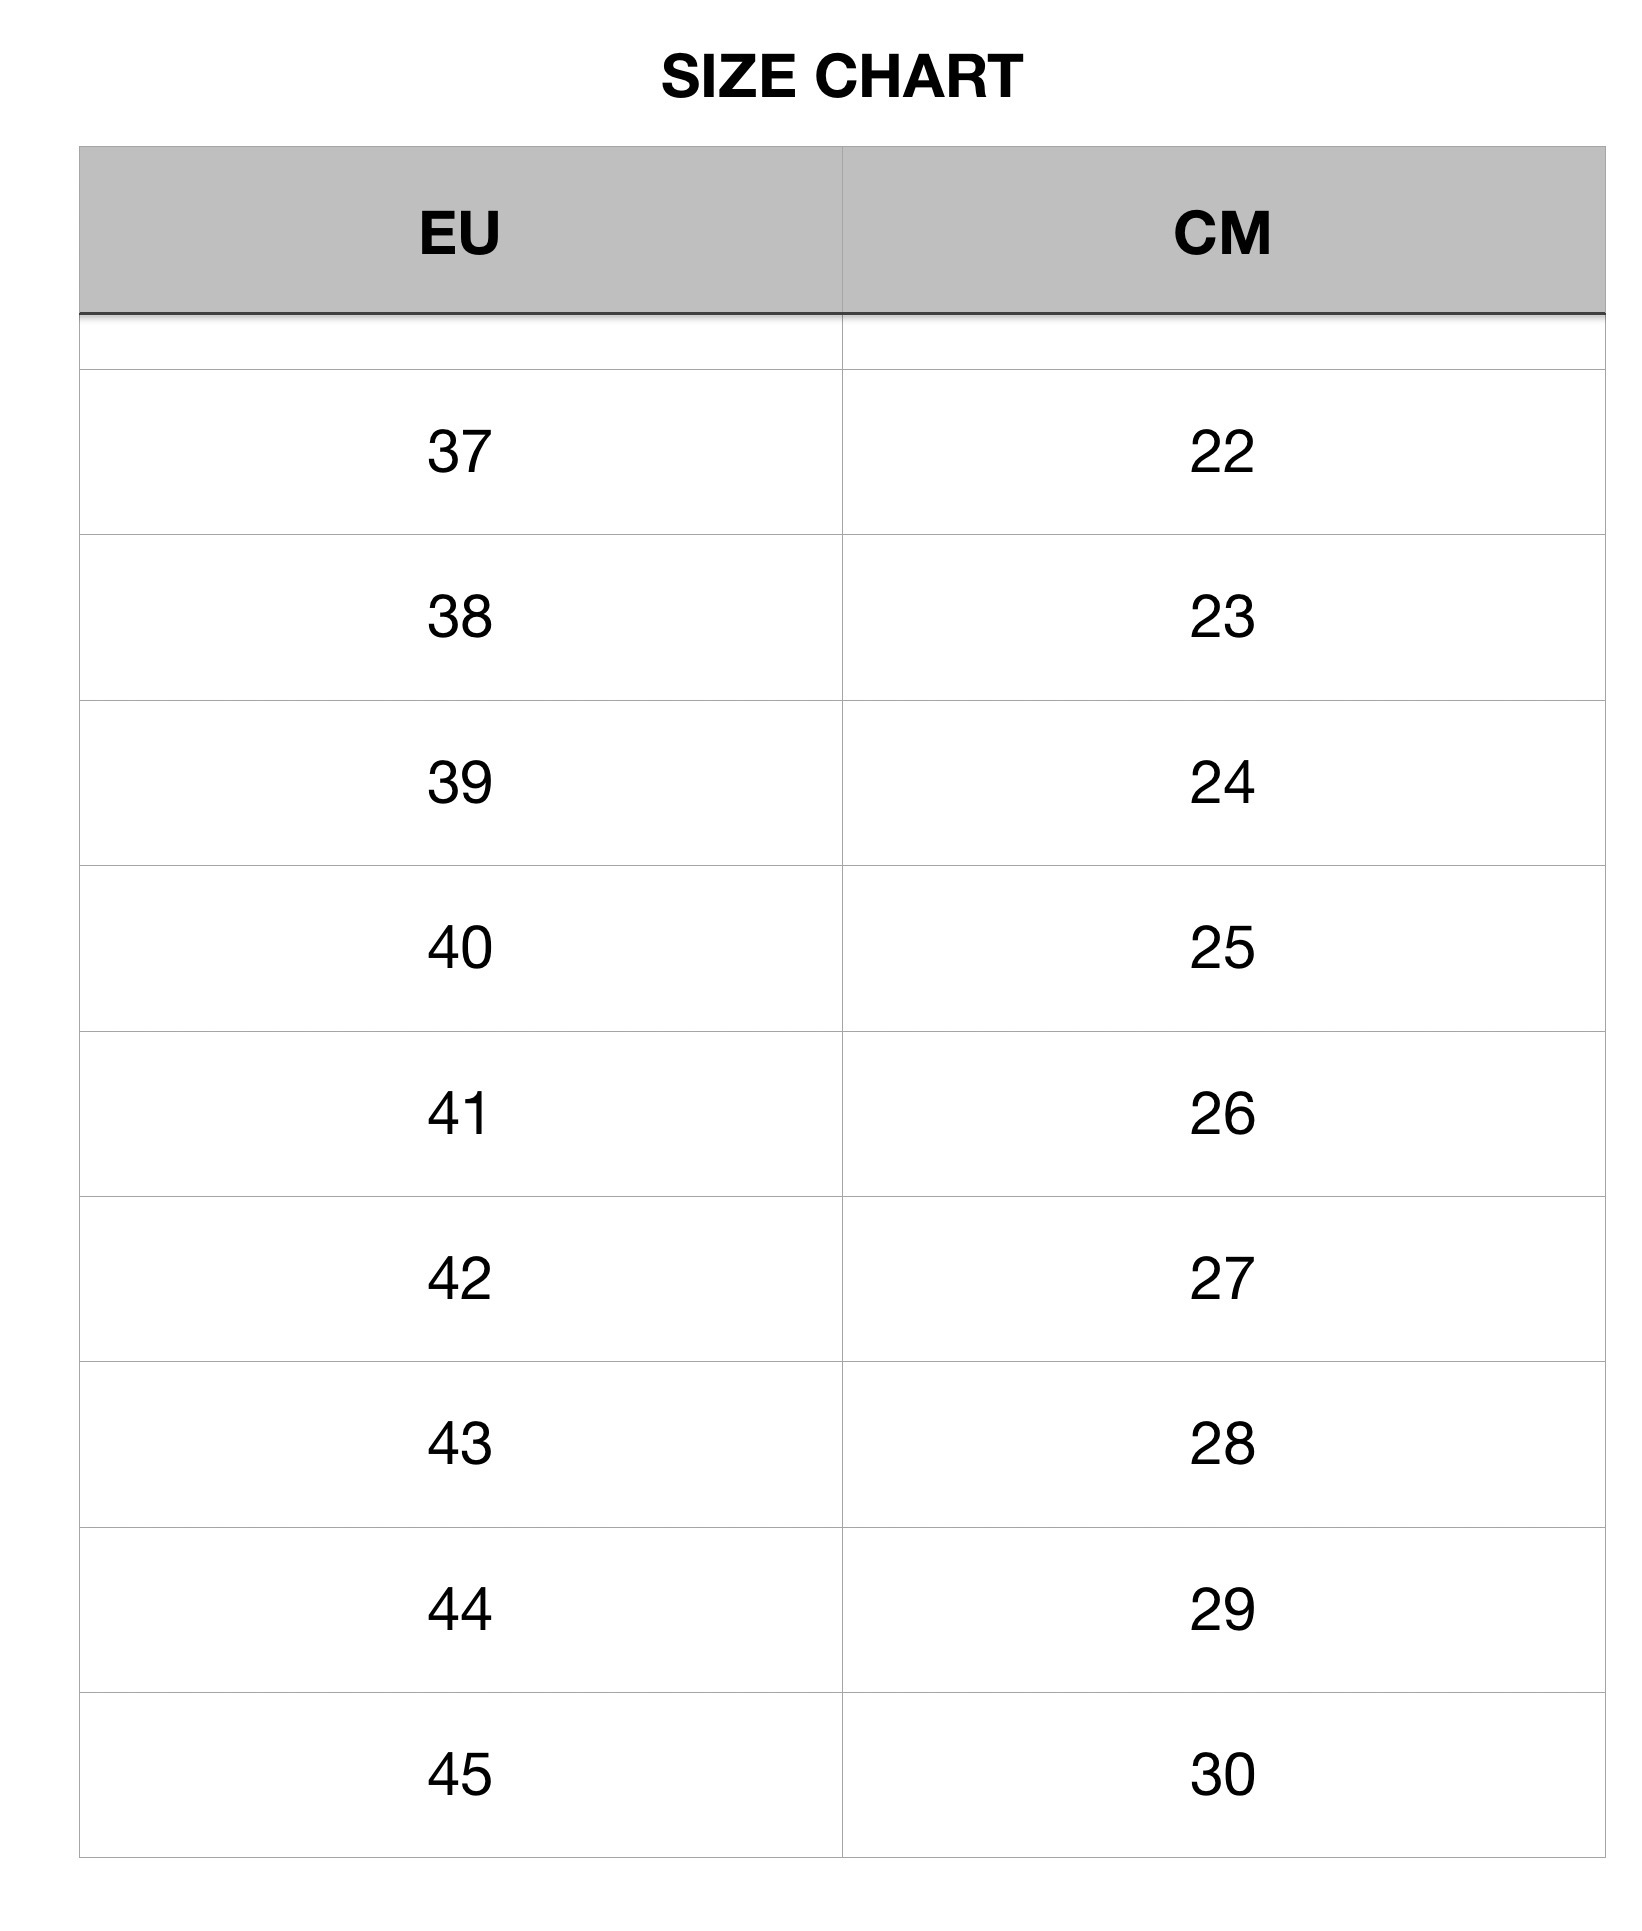Click EU size 40 cell
The width and height of the screenshot is (1642, 1931).
point(459,948)
